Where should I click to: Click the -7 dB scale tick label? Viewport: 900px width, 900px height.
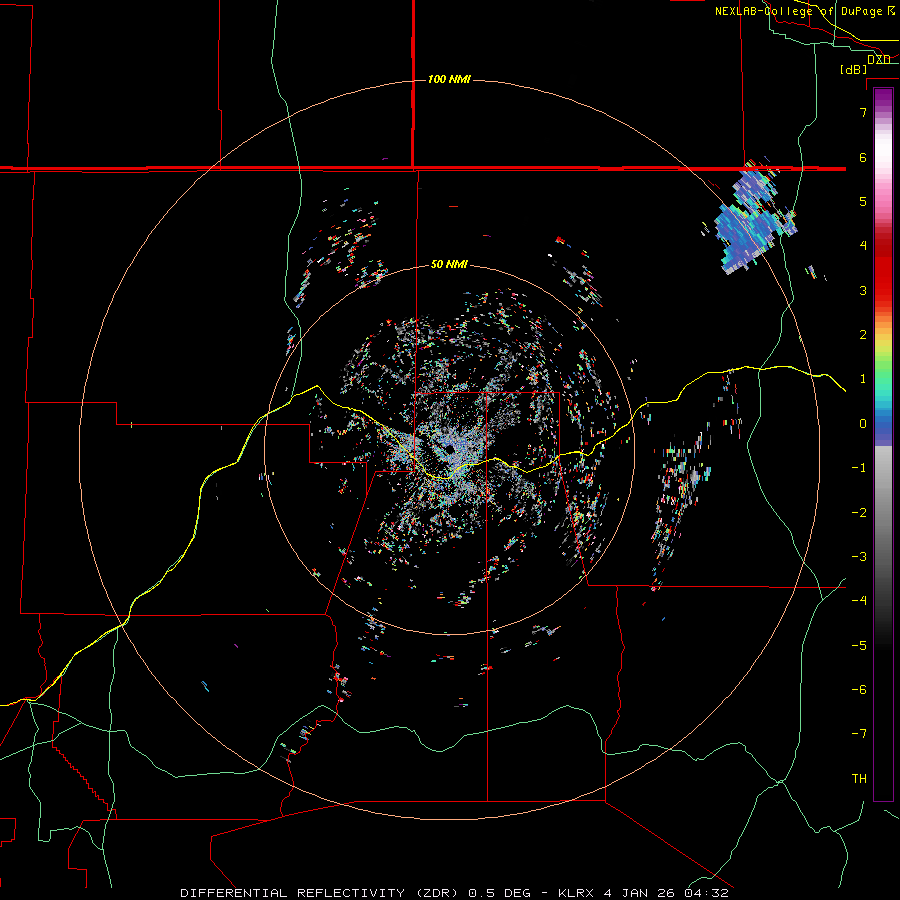859,734
